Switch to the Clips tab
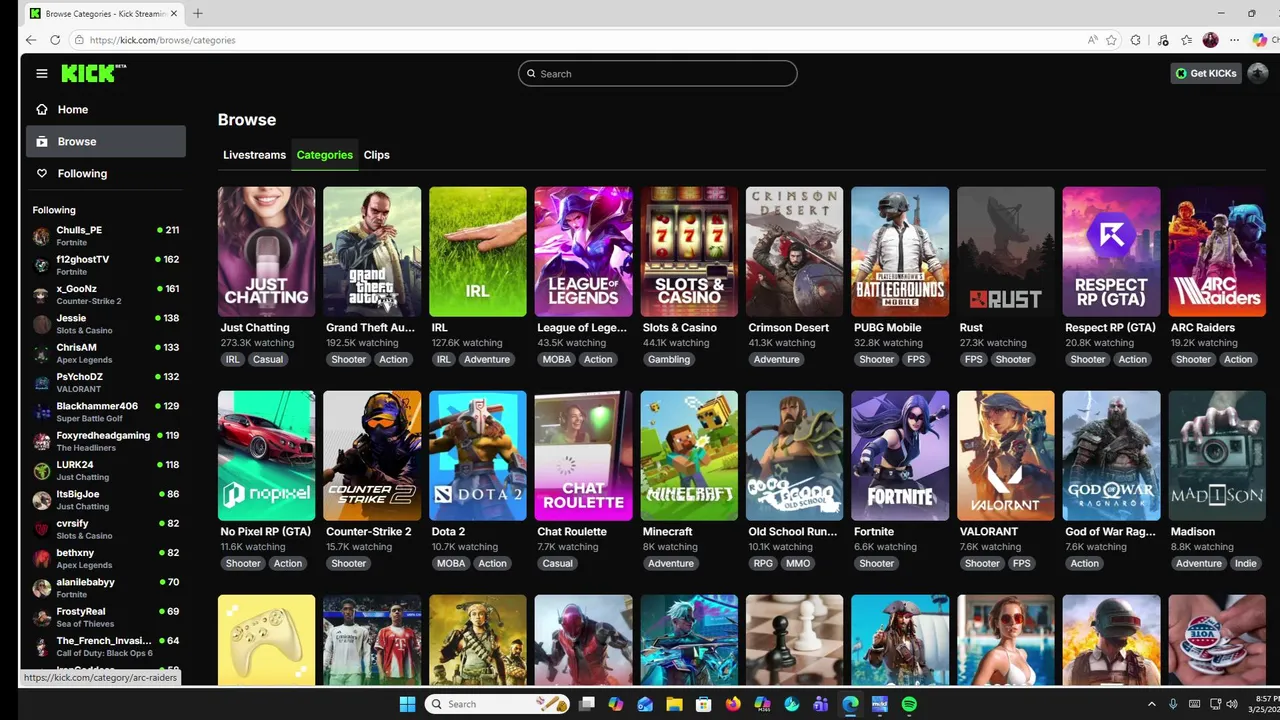The width and height of the screenshot is (1280, 720). 377,155
